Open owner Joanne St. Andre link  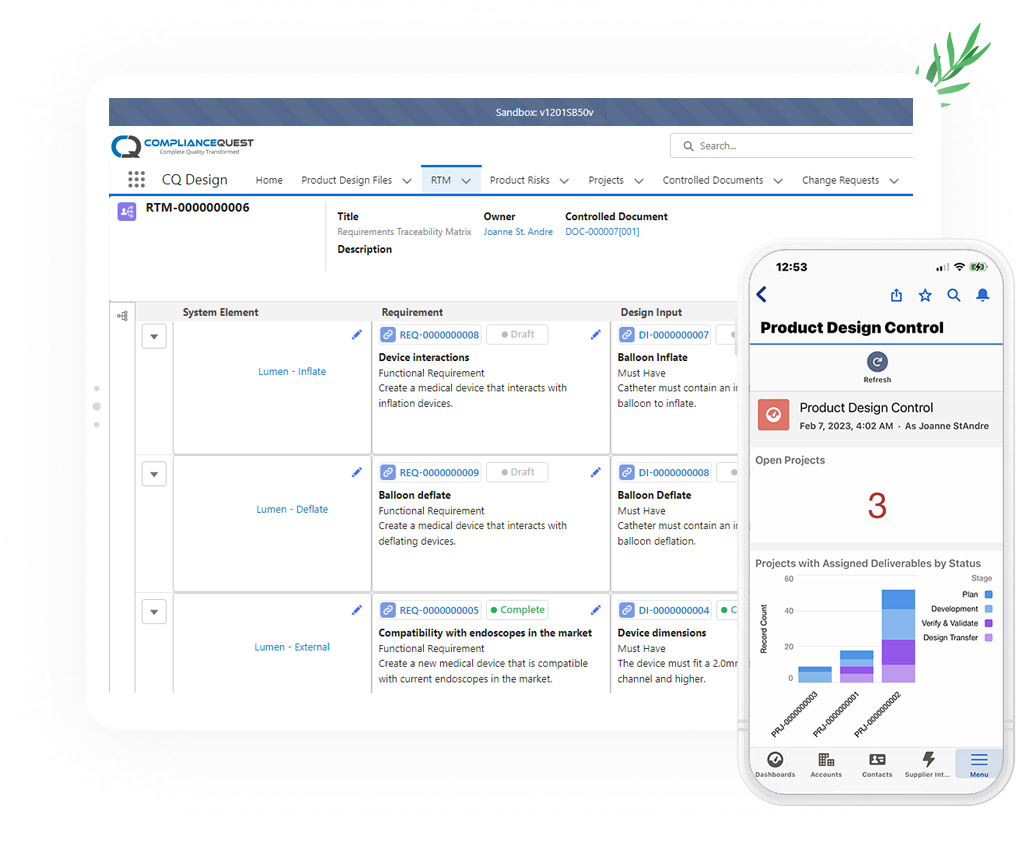(518, 232)
